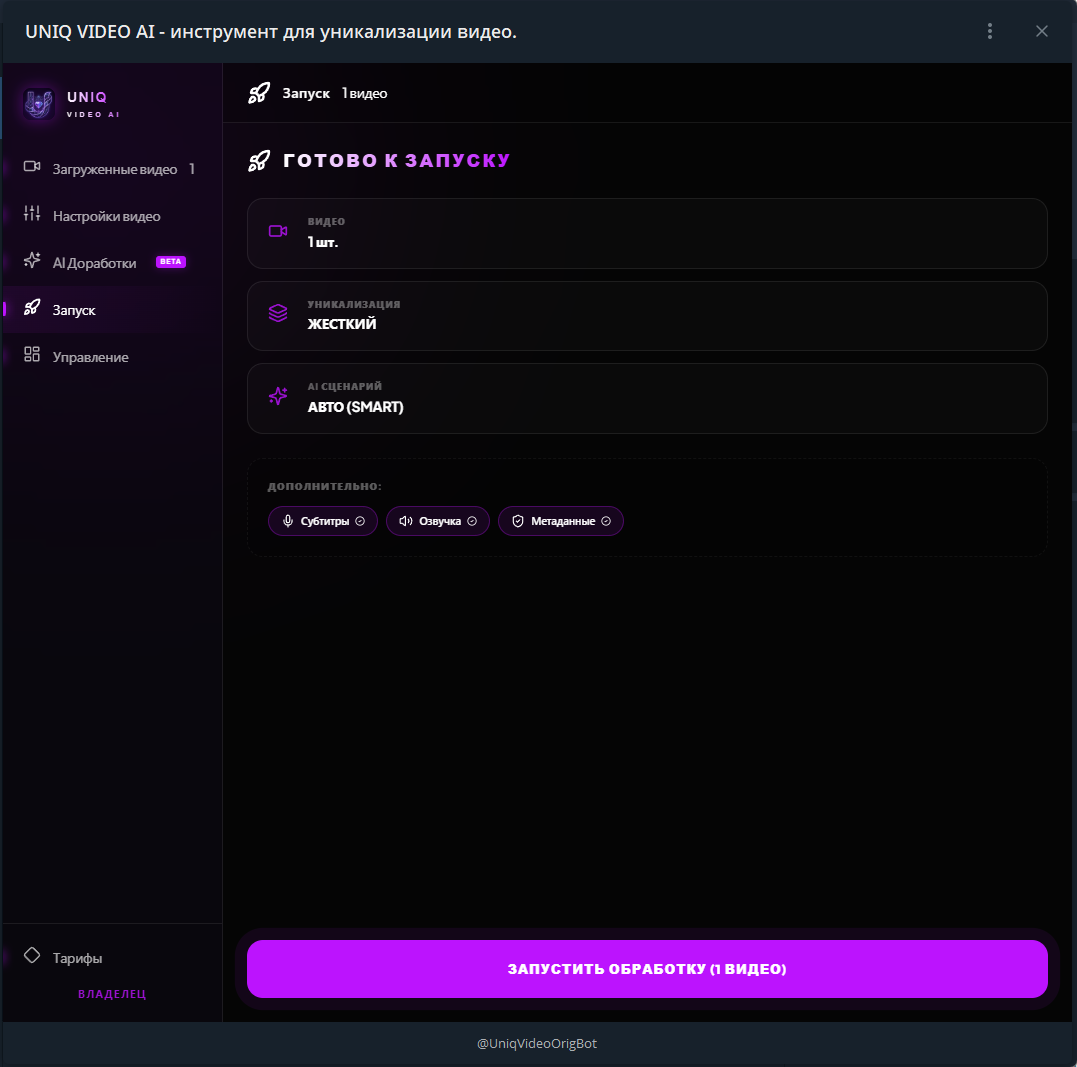Click the diamond icon beside Тарифы

(x=32, y=956)
